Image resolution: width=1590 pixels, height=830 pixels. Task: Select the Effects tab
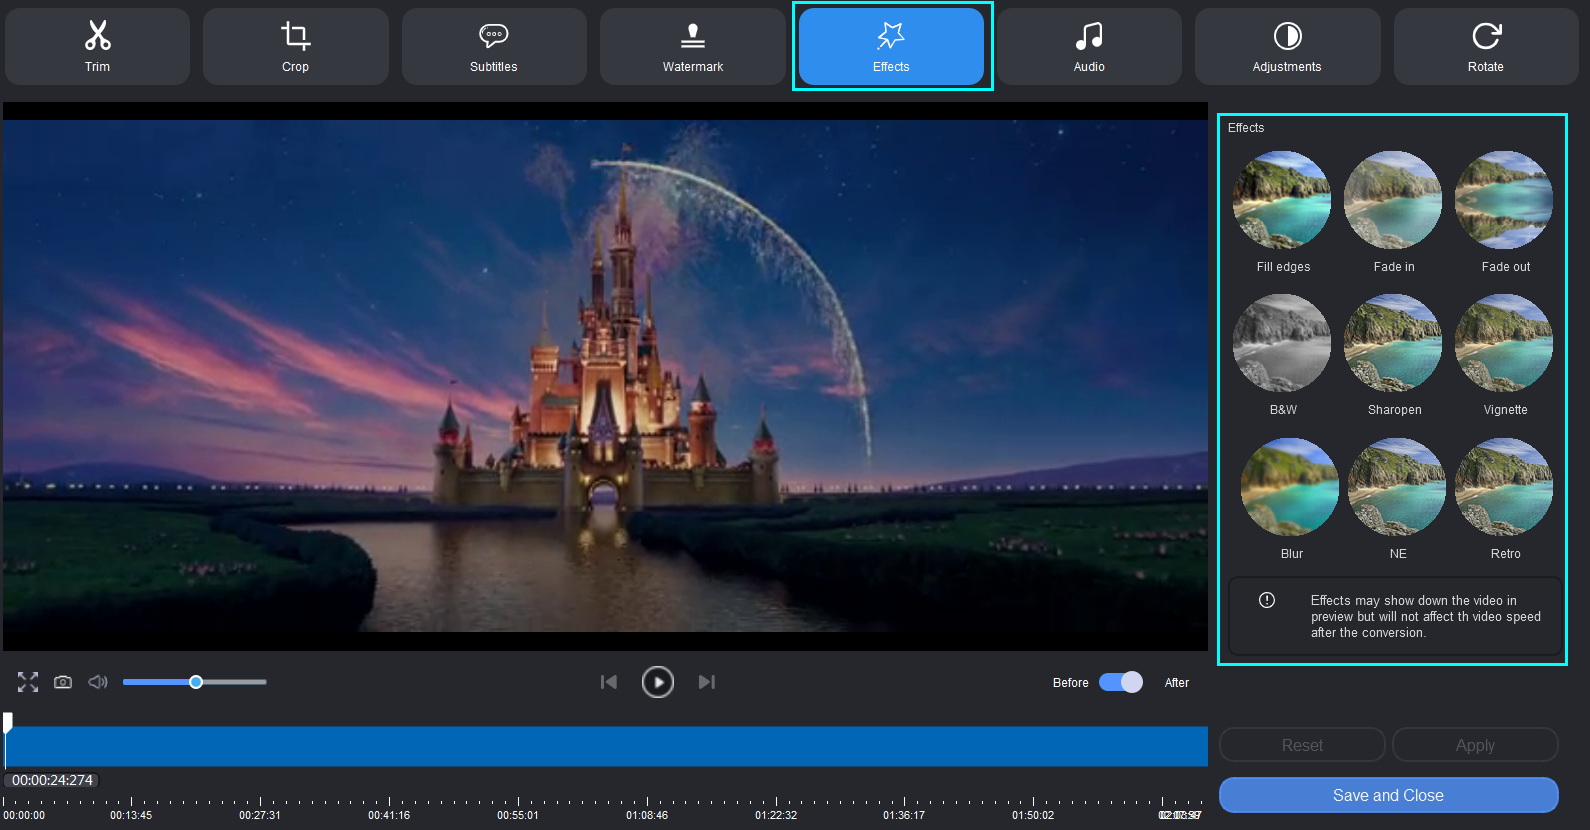[891, 46]
